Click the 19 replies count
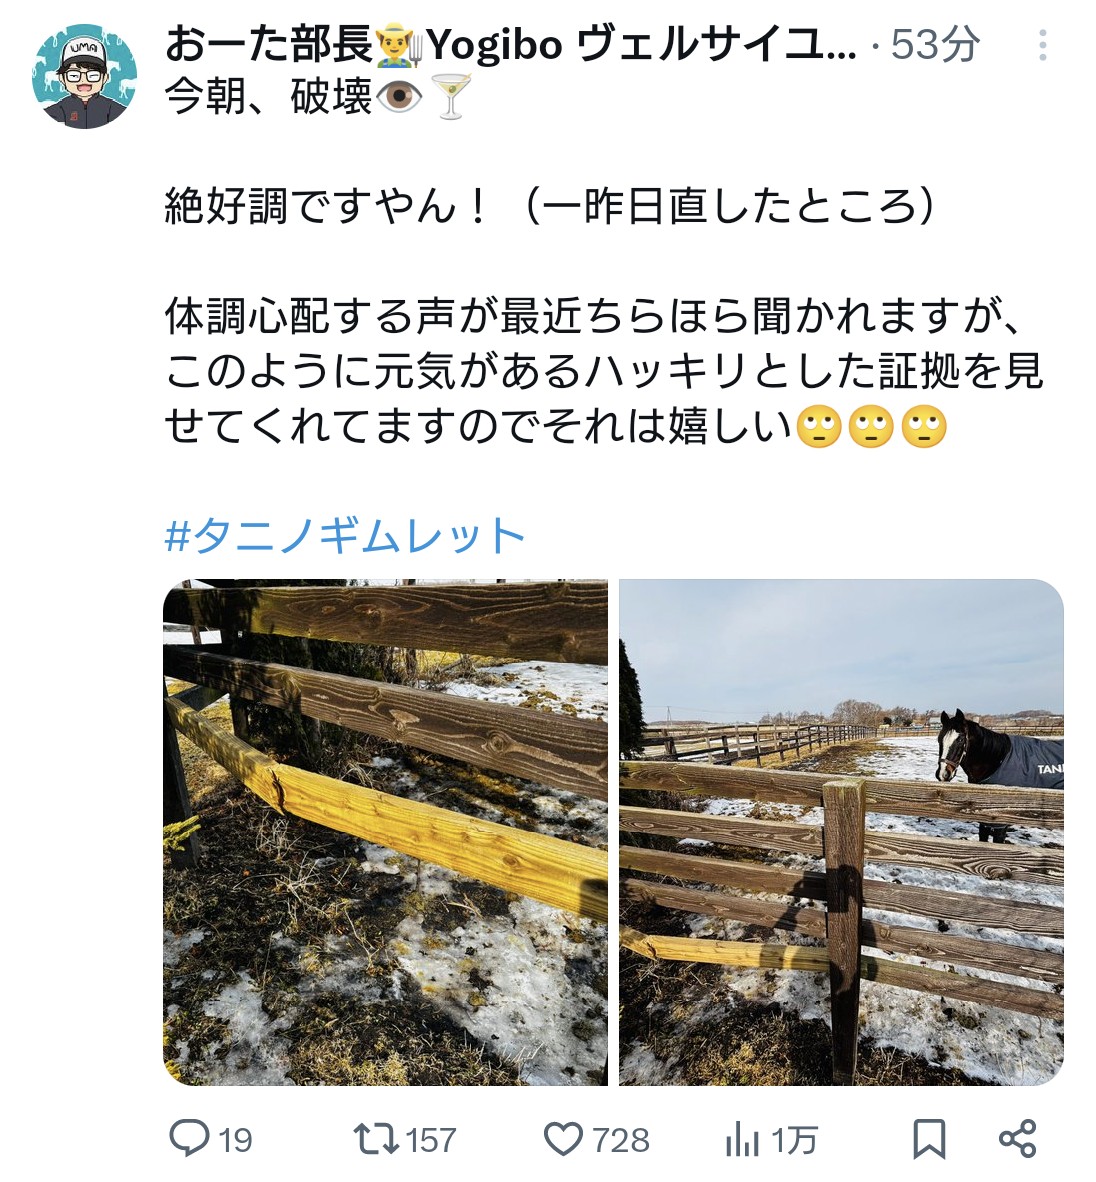This screenshot has height=1182, width=1096. pos(235,1140)
